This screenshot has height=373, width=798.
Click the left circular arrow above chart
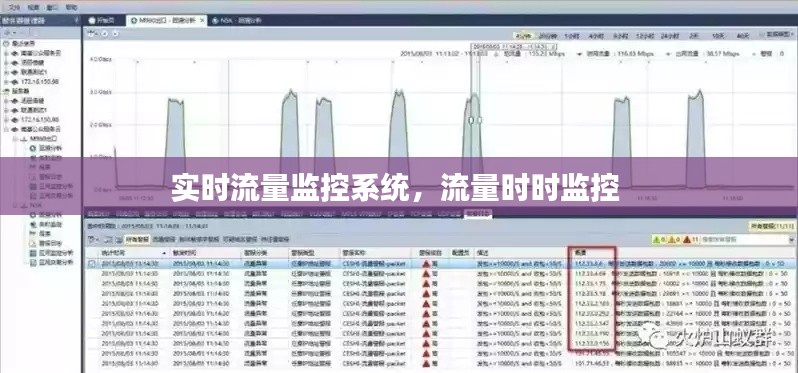pyautogui.click(x=105, y=34)
